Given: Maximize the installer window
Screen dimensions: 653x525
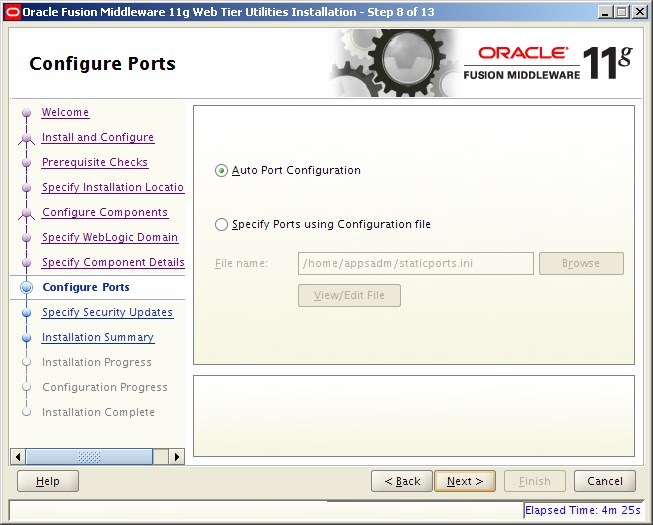Looking at the screenshot, I should [x=622, y=12].
